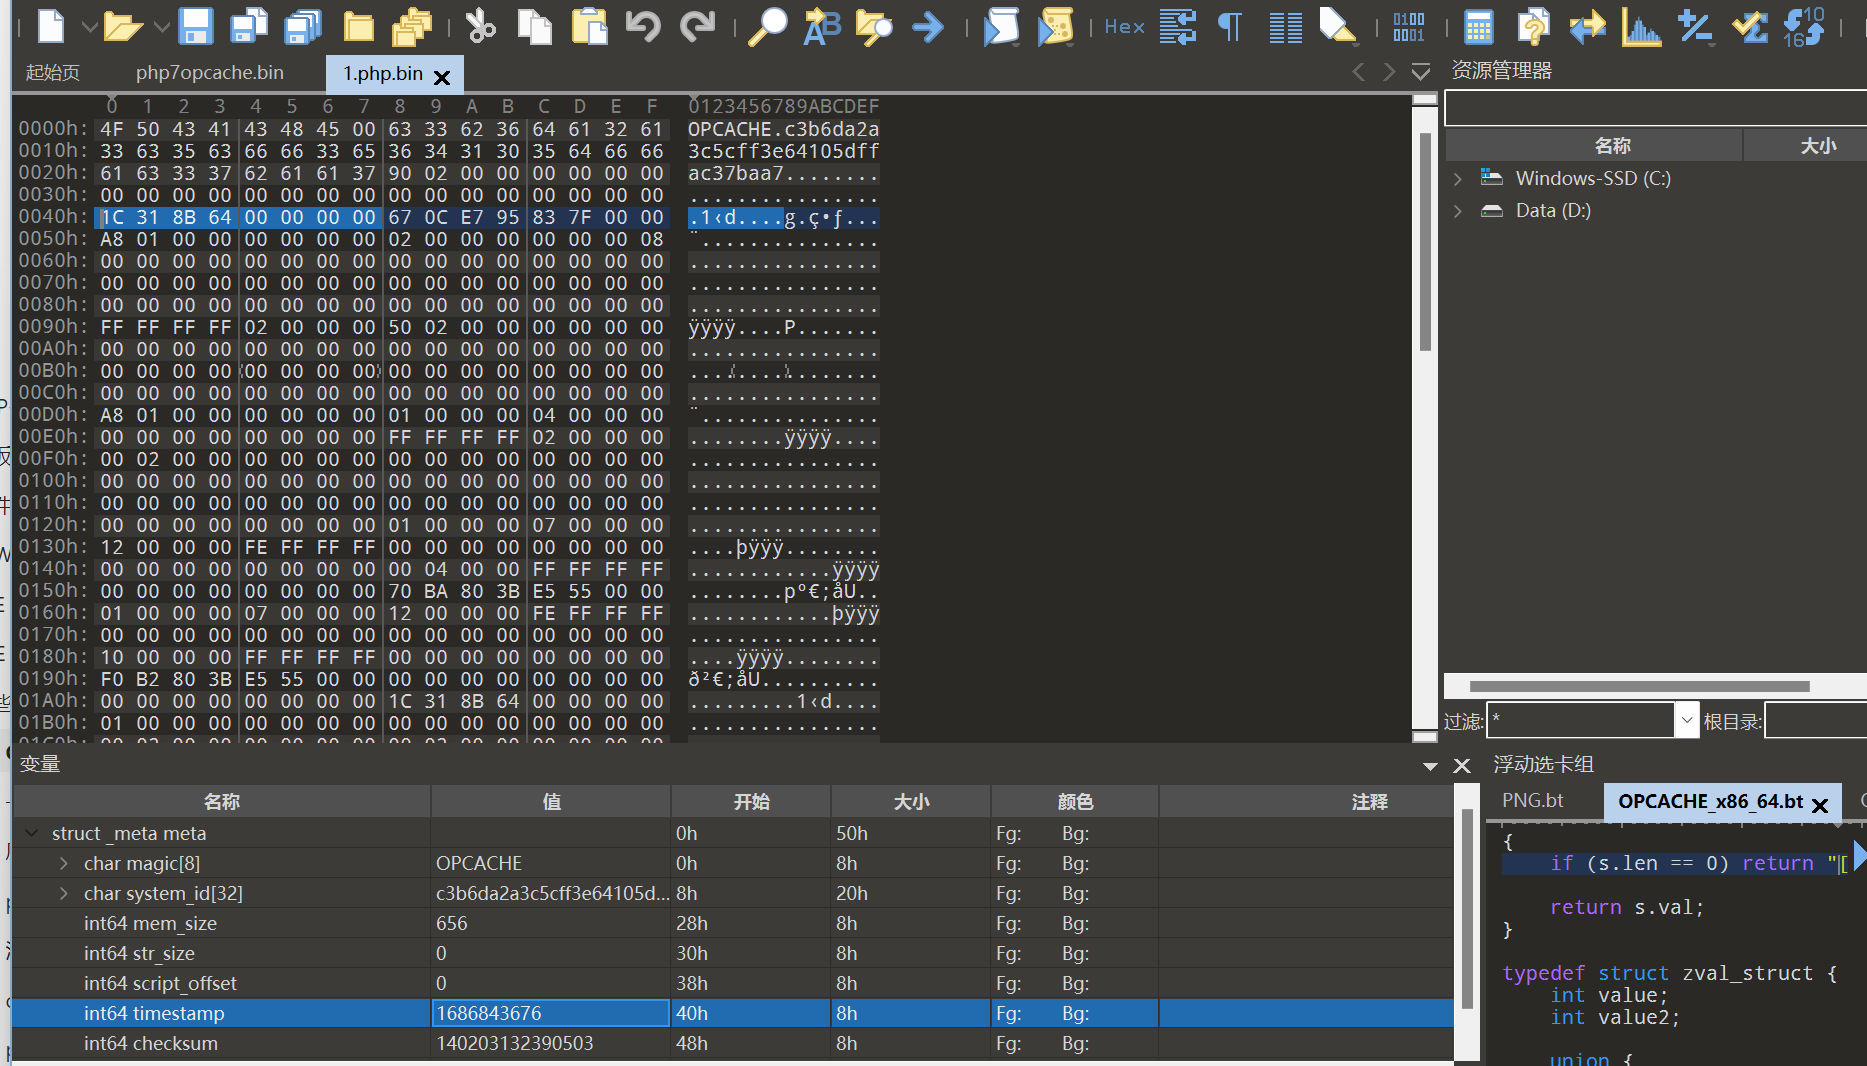
Task: Go to the previous tab with the left arrow
Action: 1358,72
